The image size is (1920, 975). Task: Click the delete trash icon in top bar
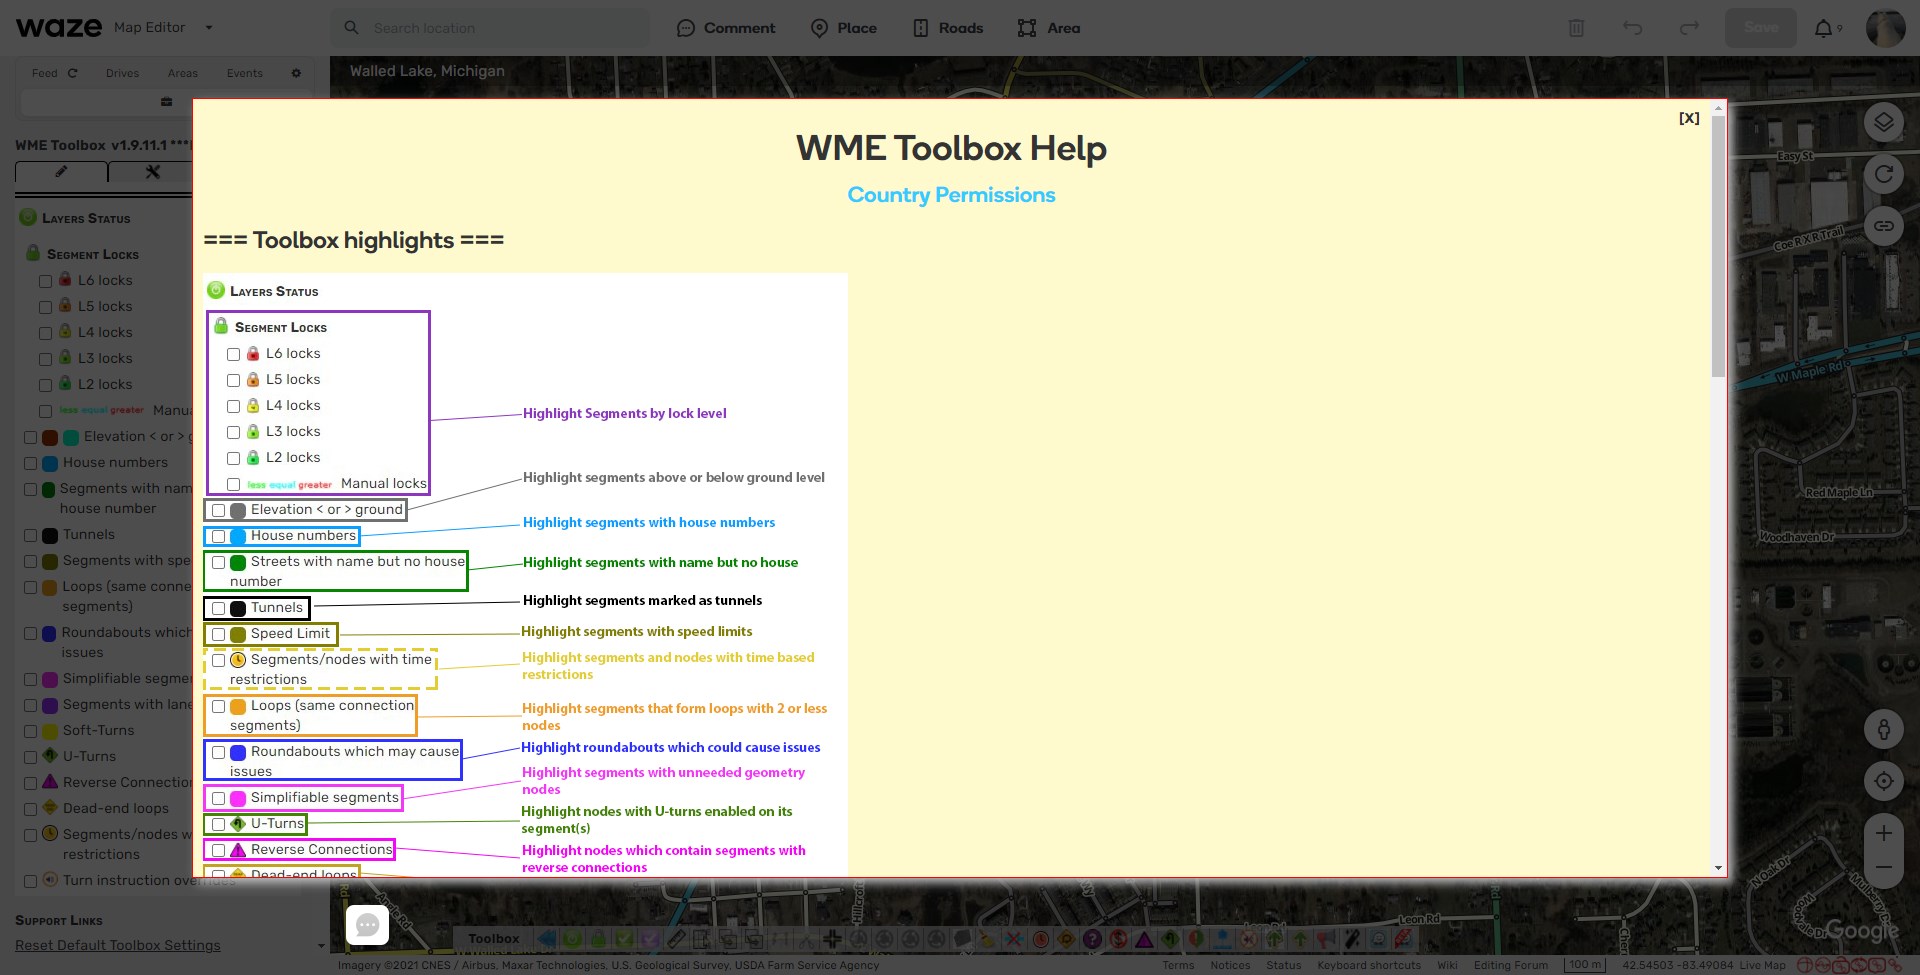pyautogui.click(x=1576, y=28)
